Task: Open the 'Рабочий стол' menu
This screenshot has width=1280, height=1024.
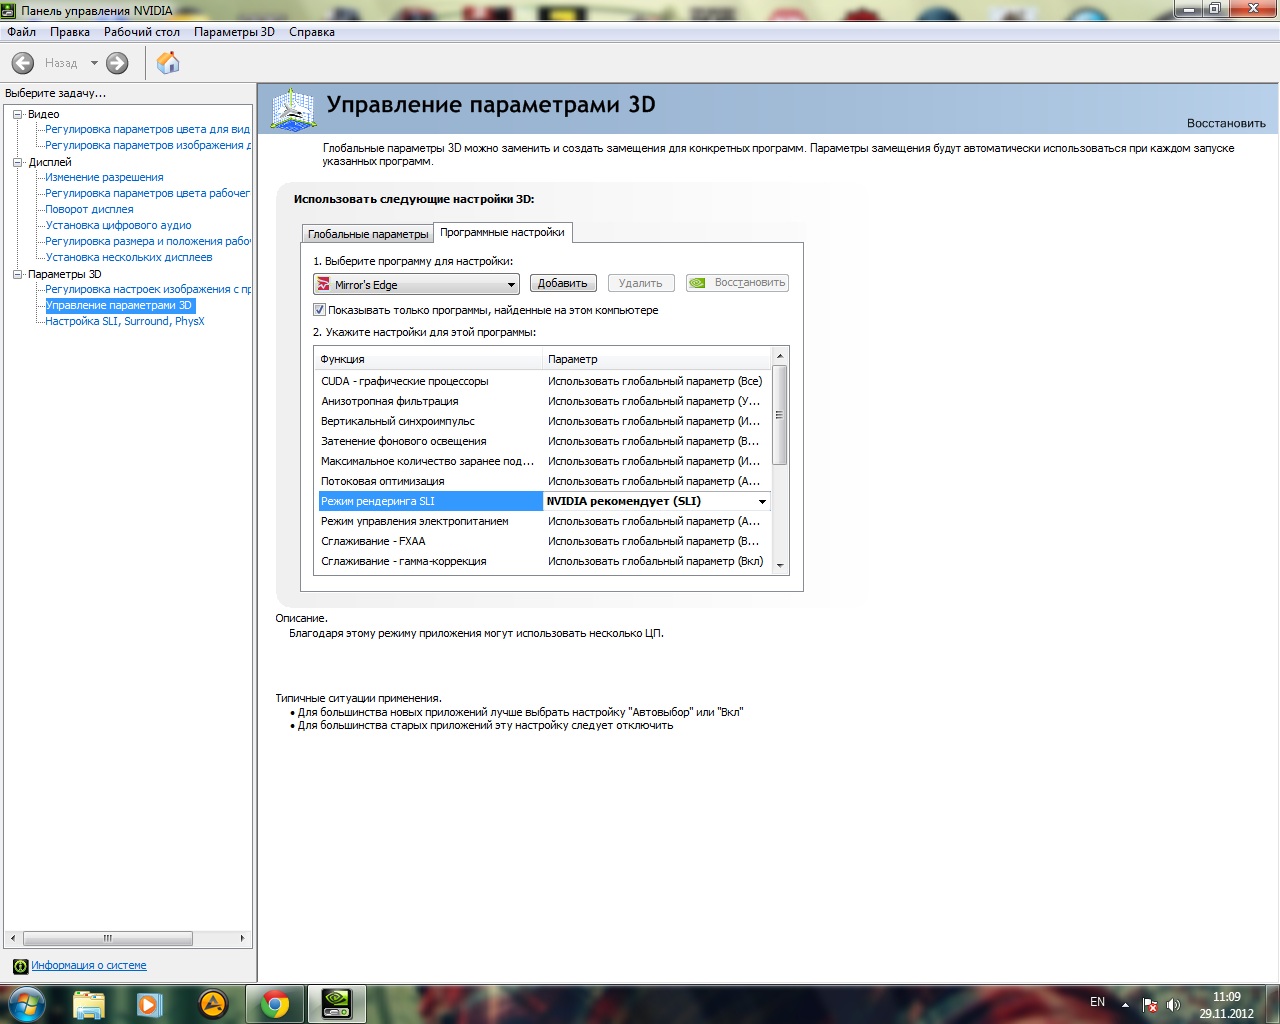Action: (x=142, y=32)
